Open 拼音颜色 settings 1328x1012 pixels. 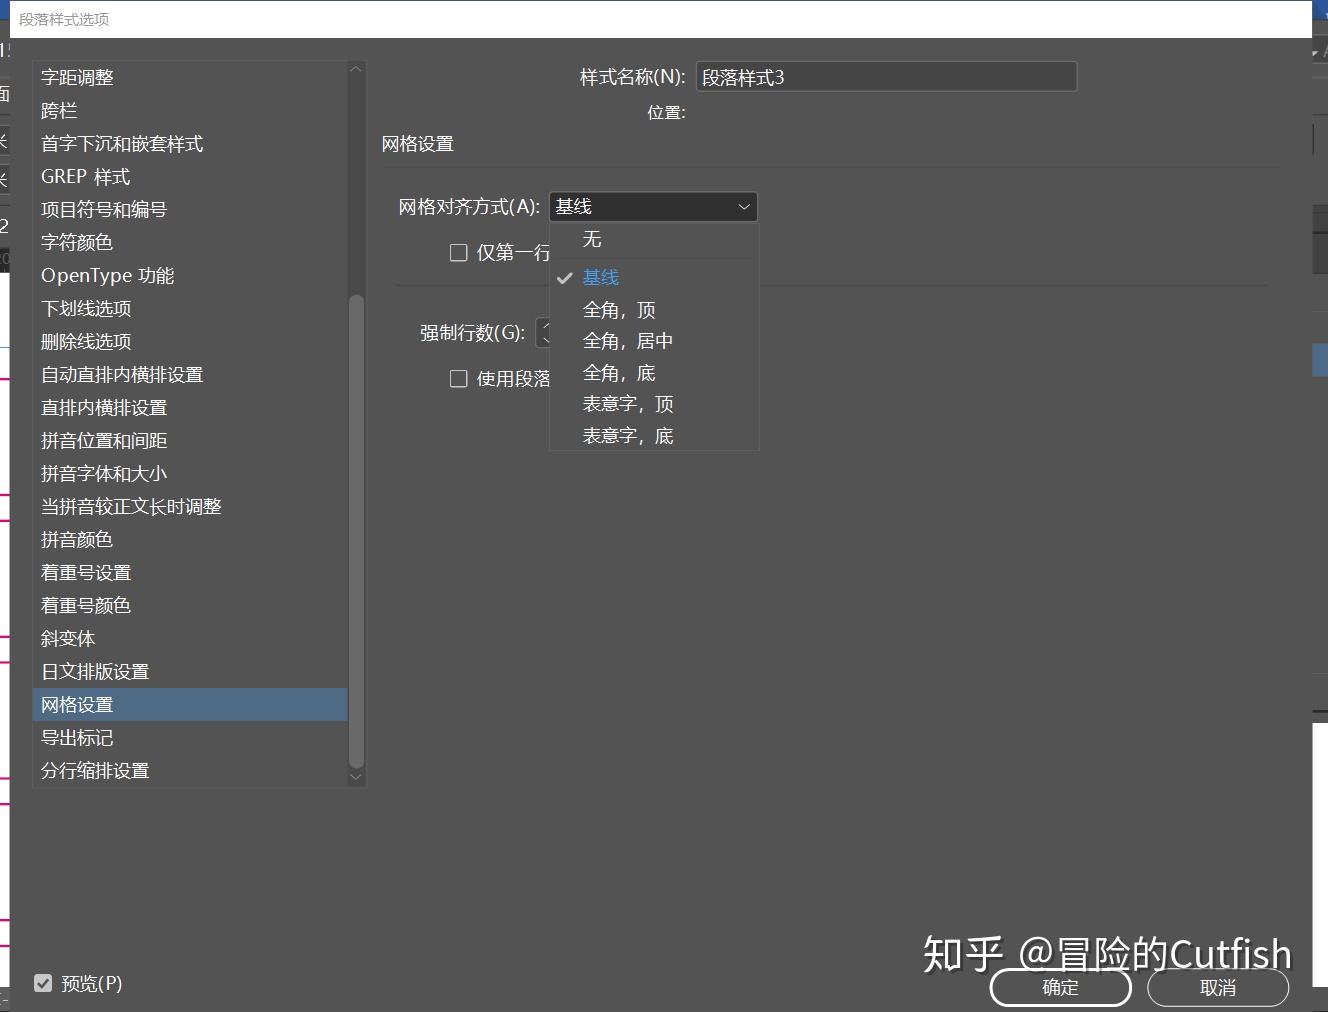(77, 539)
